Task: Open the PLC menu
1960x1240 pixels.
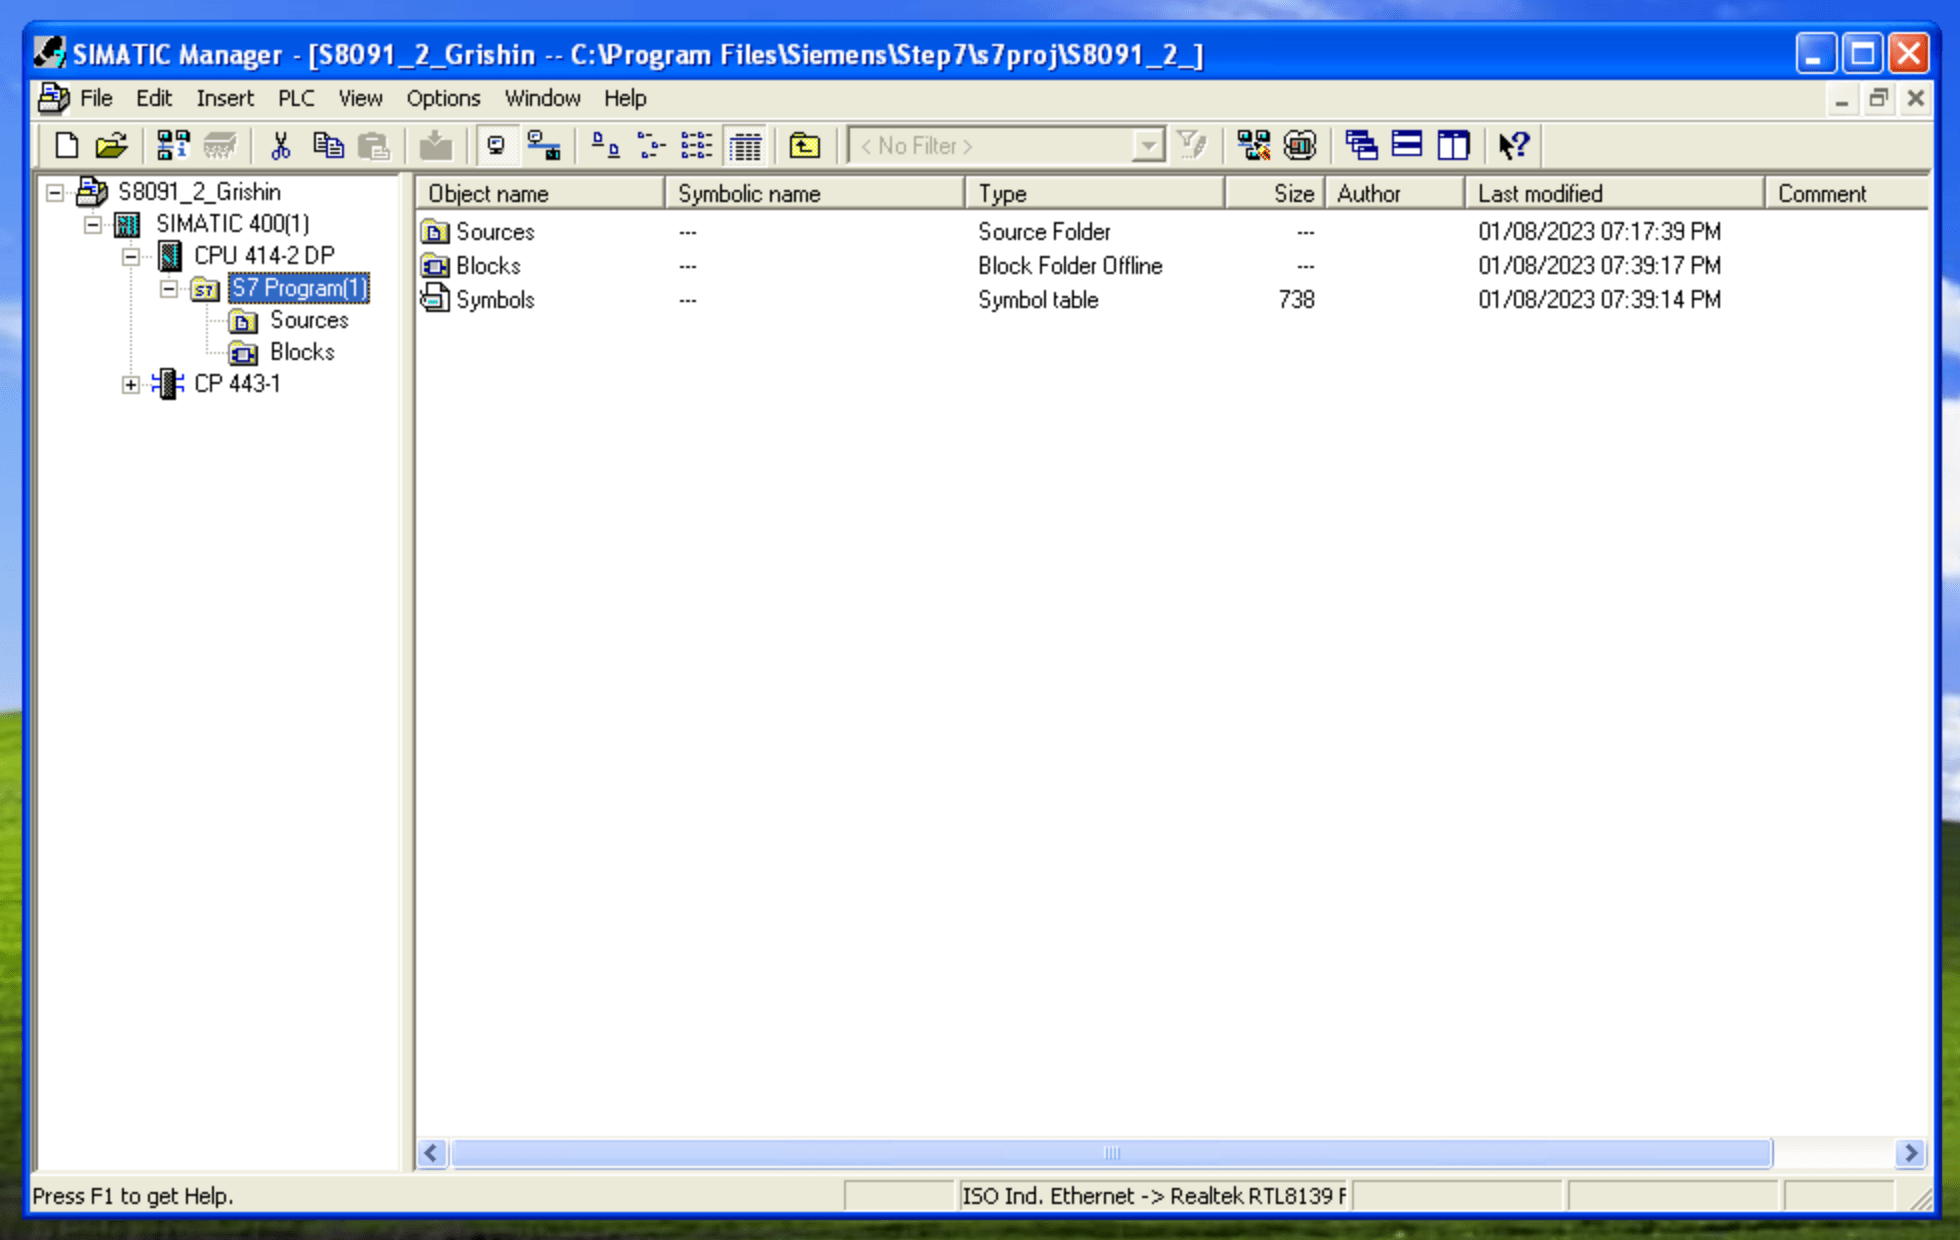Action: [296, 98]
